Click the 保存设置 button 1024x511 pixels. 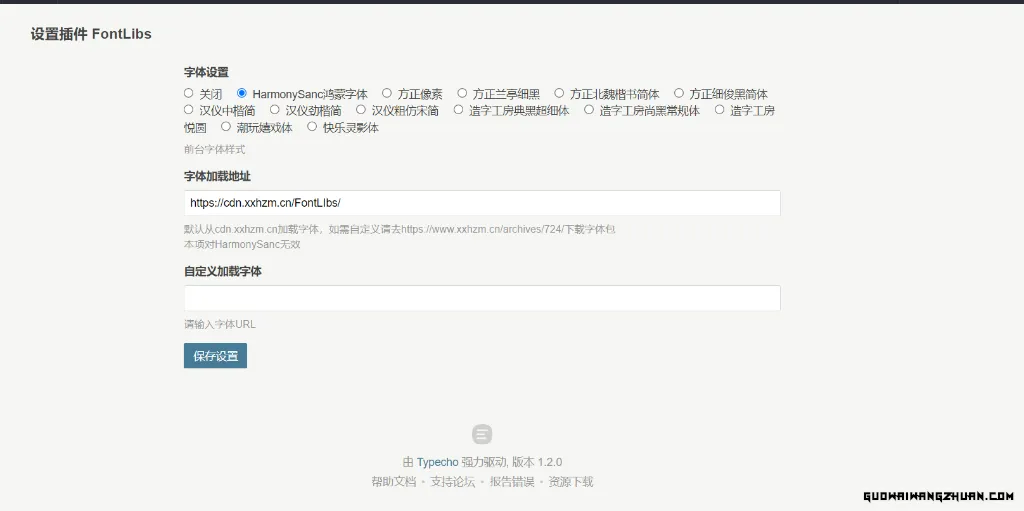coord(216,356)
